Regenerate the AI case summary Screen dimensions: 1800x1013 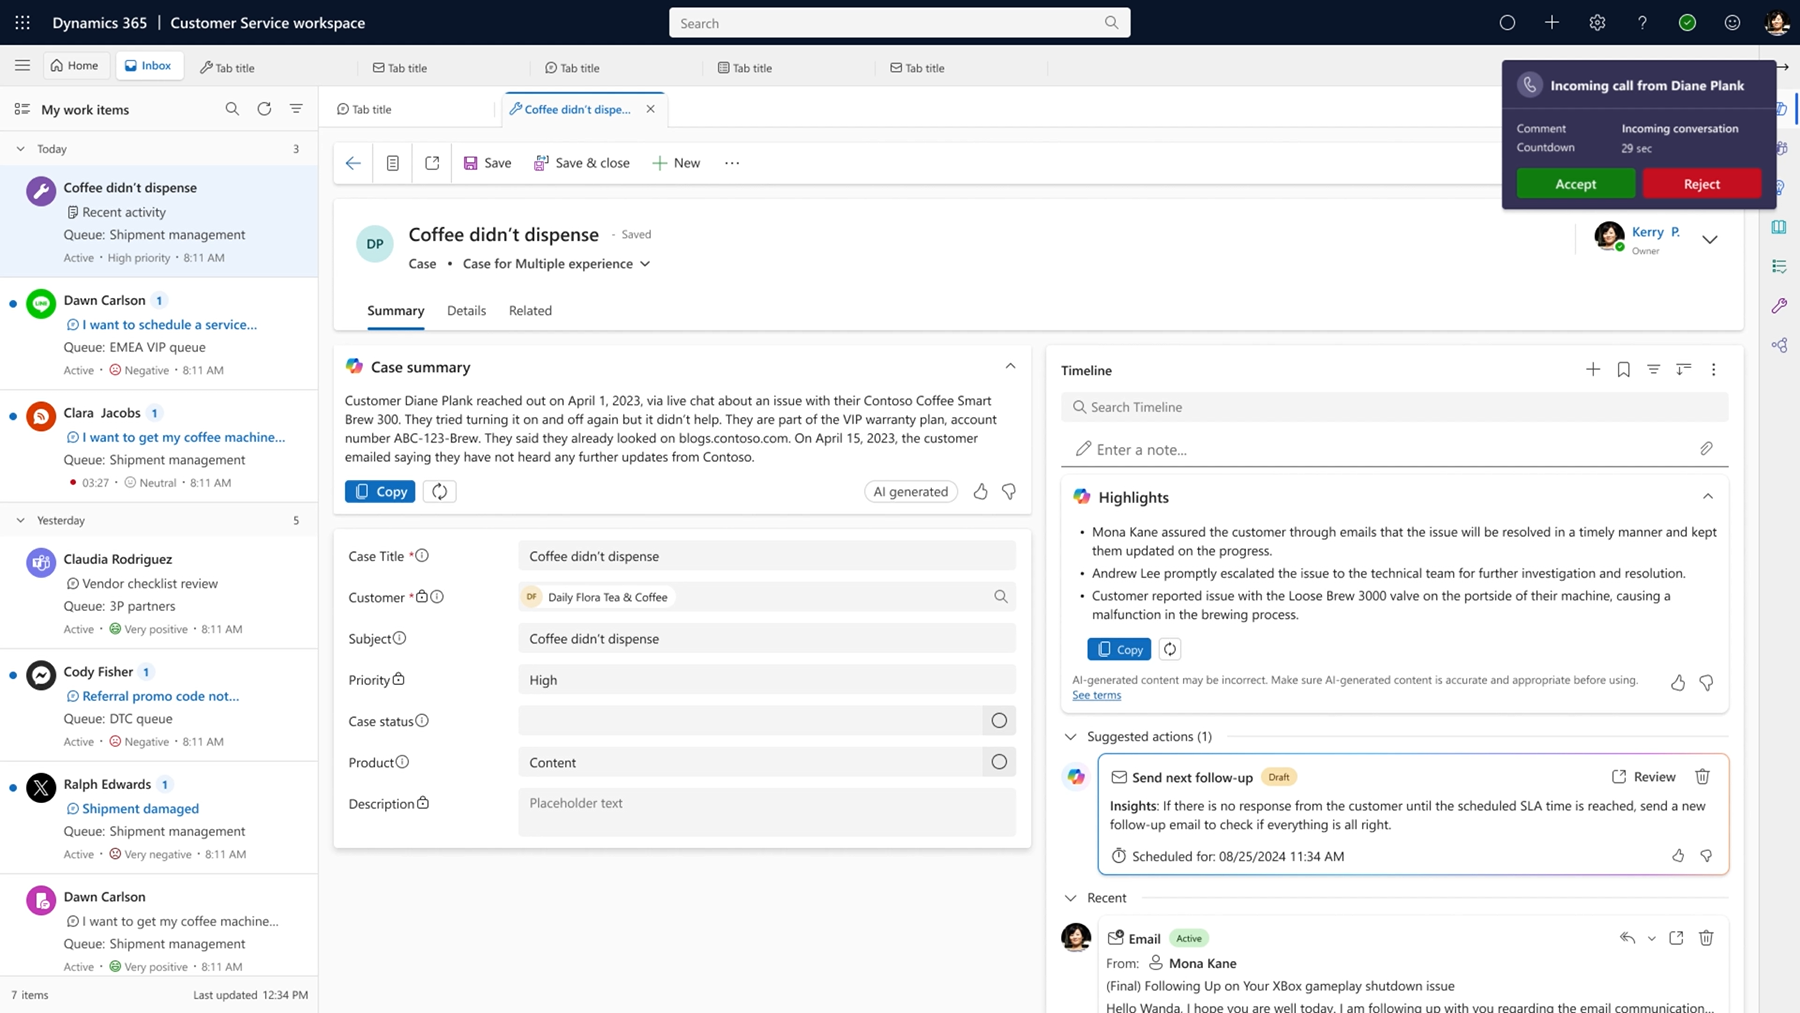click(439, 491)
